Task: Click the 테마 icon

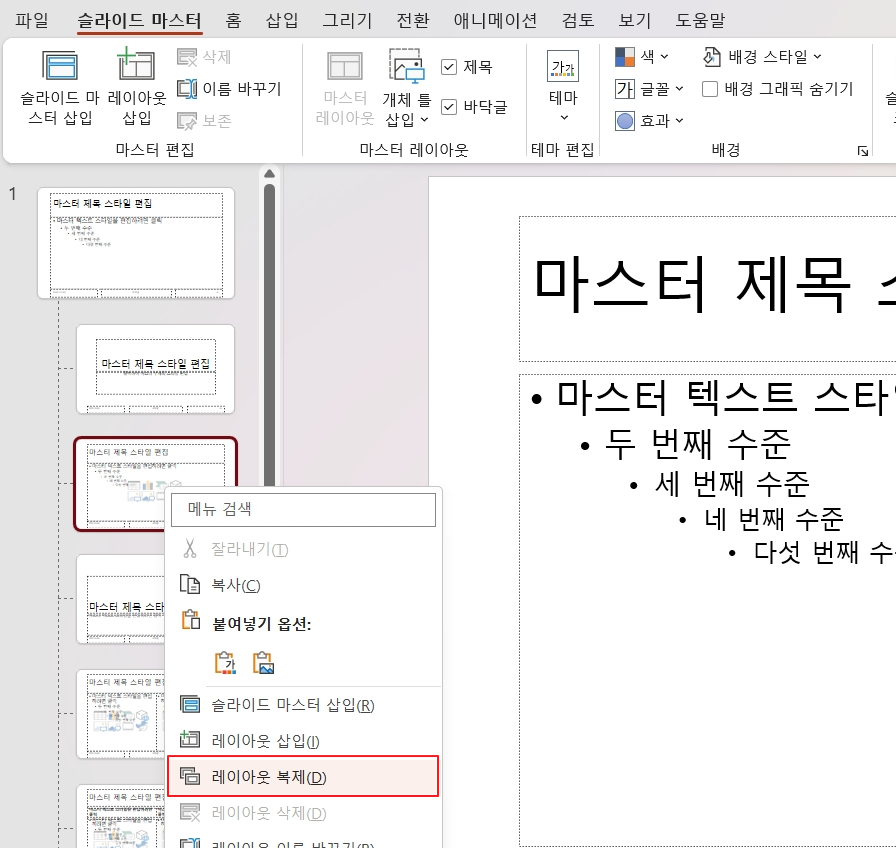Action: point(563,66)
